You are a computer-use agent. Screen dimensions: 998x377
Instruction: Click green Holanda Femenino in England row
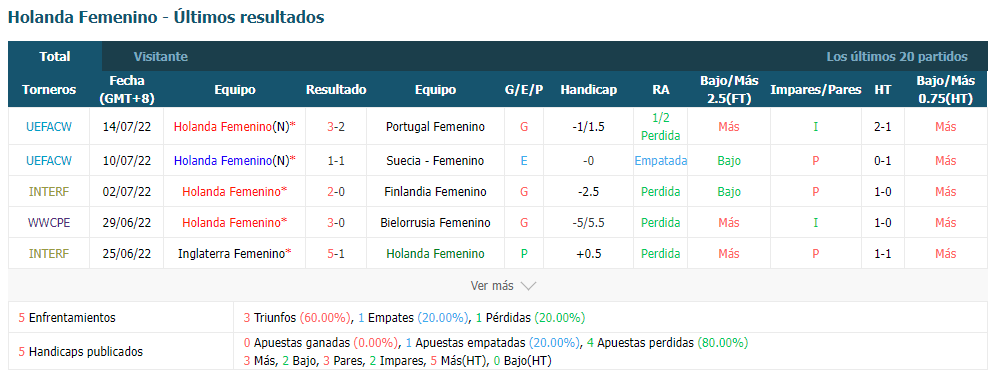tap(435, 253)
